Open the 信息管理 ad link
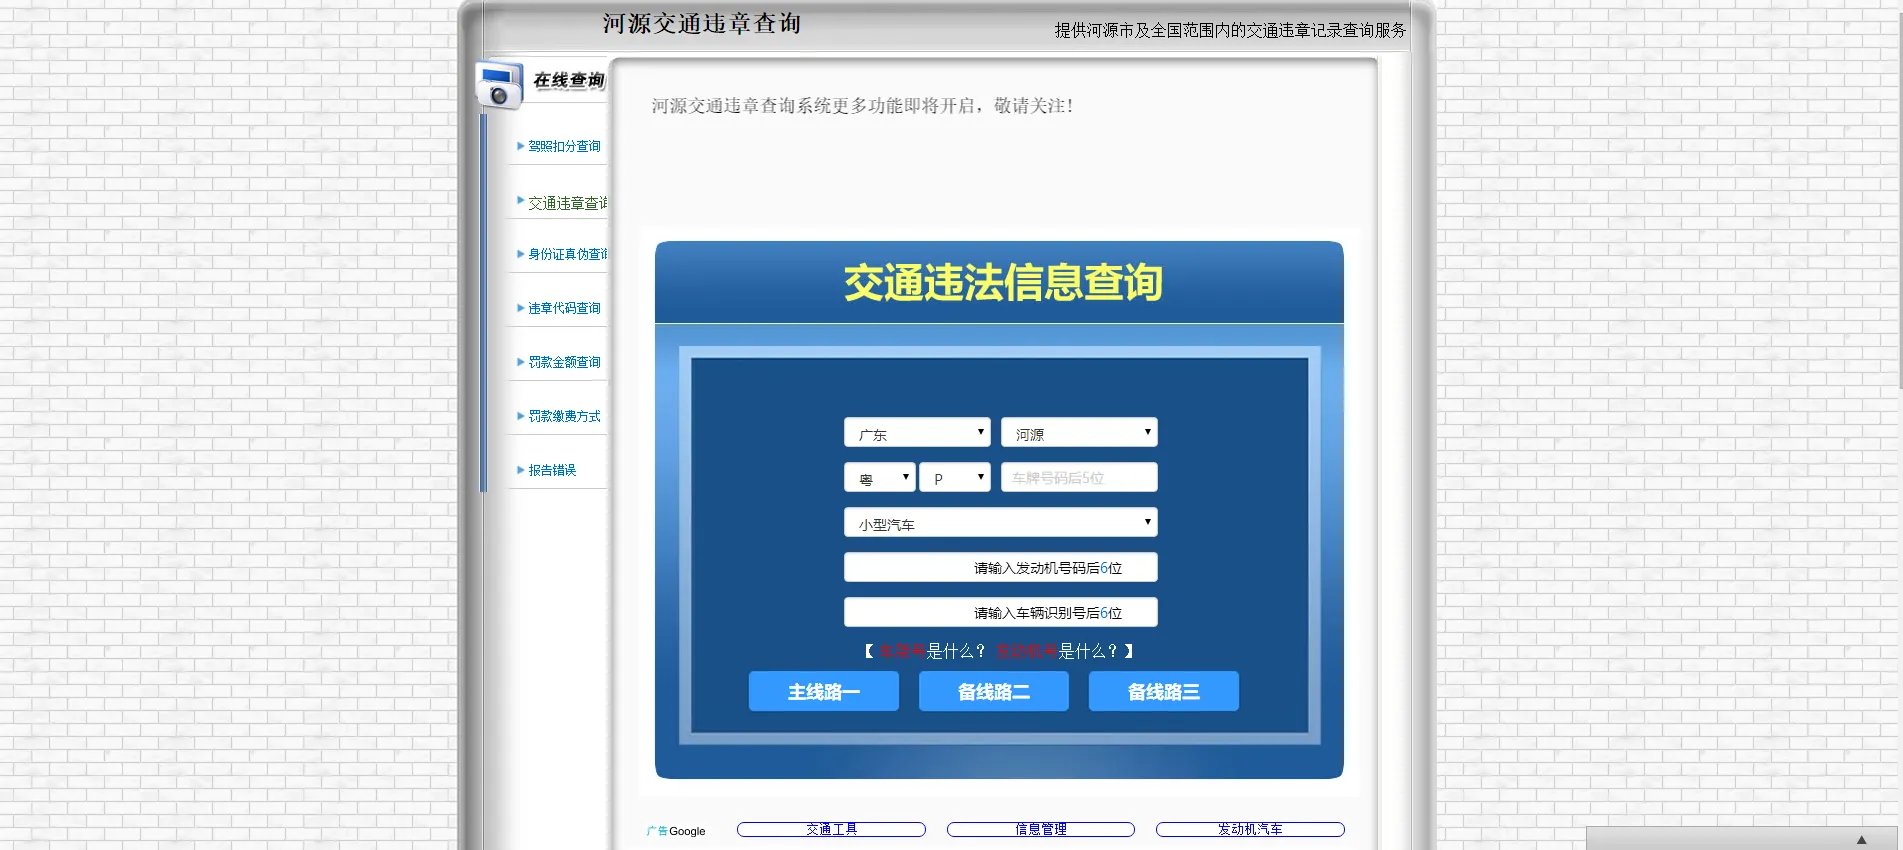The height and width of the screenshot is (850, 1903). (1041, 829)
